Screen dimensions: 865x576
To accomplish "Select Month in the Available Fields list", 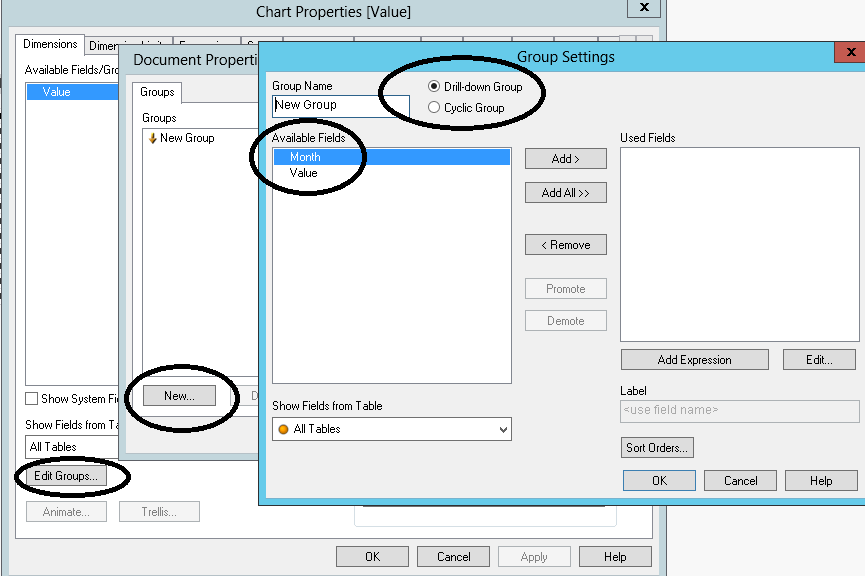I will 392,157.
